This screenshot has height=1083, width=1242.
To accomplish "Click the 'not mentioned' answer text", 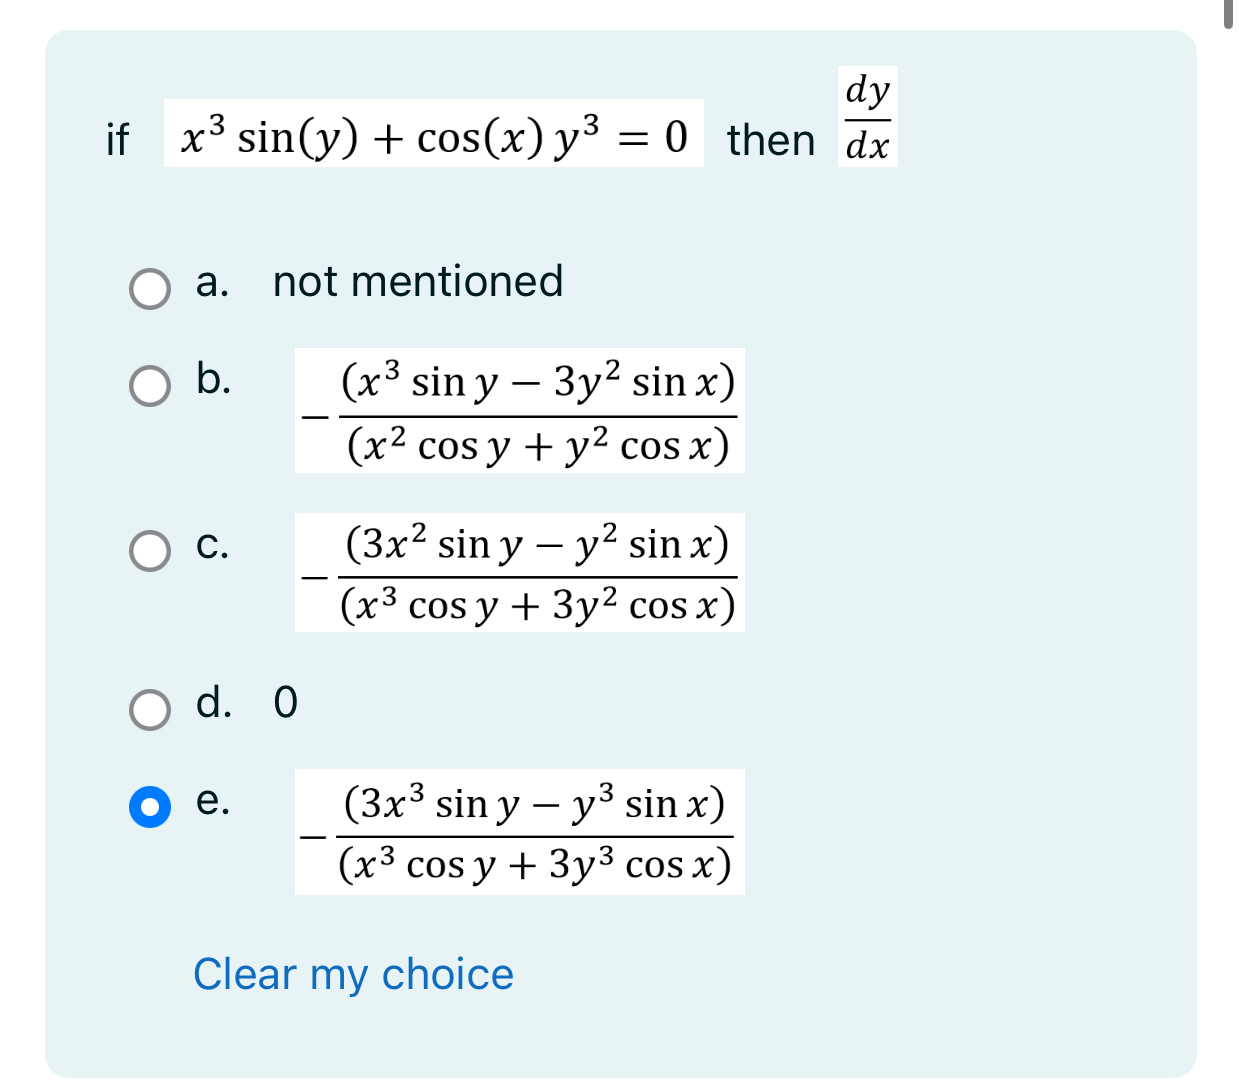I will coord(418,282).
